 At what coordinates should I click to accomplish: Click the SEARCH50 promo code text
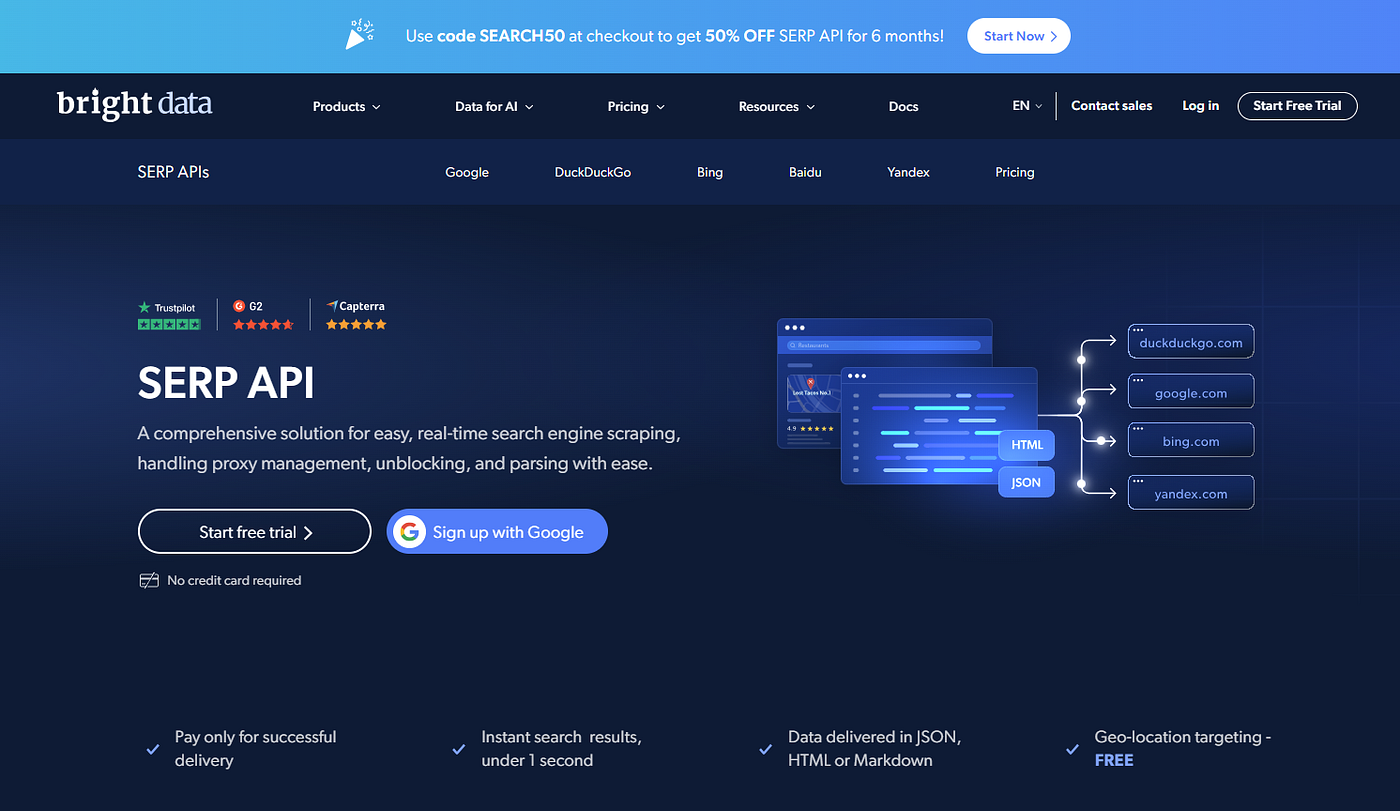click(x=522, y=36)
